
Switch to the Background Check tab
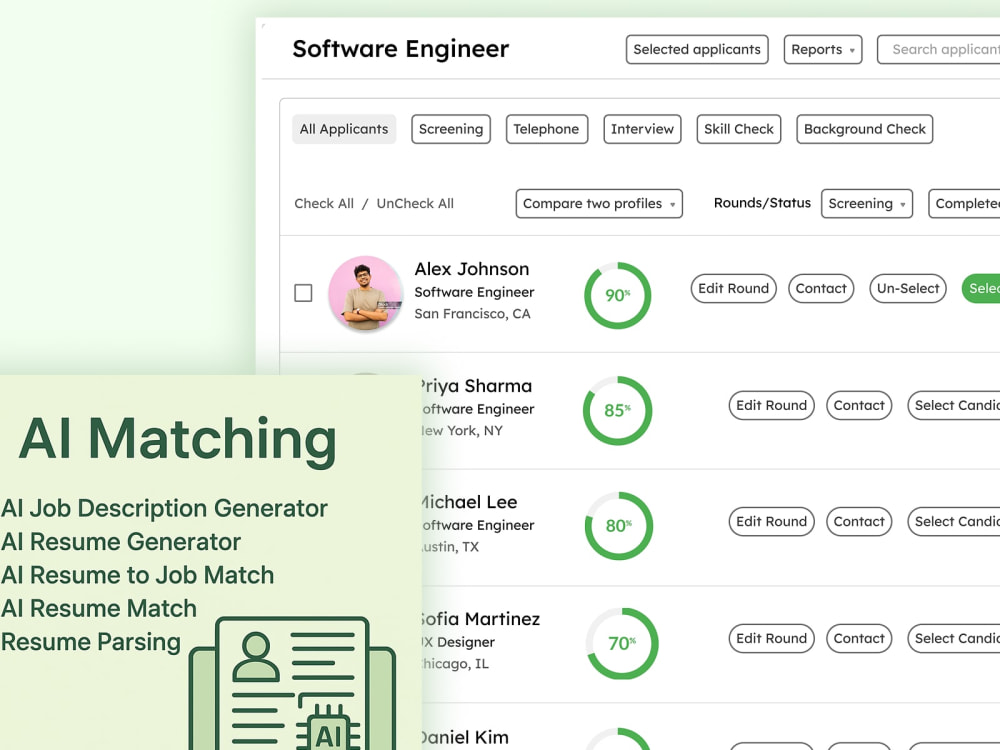tap(864, 129)
